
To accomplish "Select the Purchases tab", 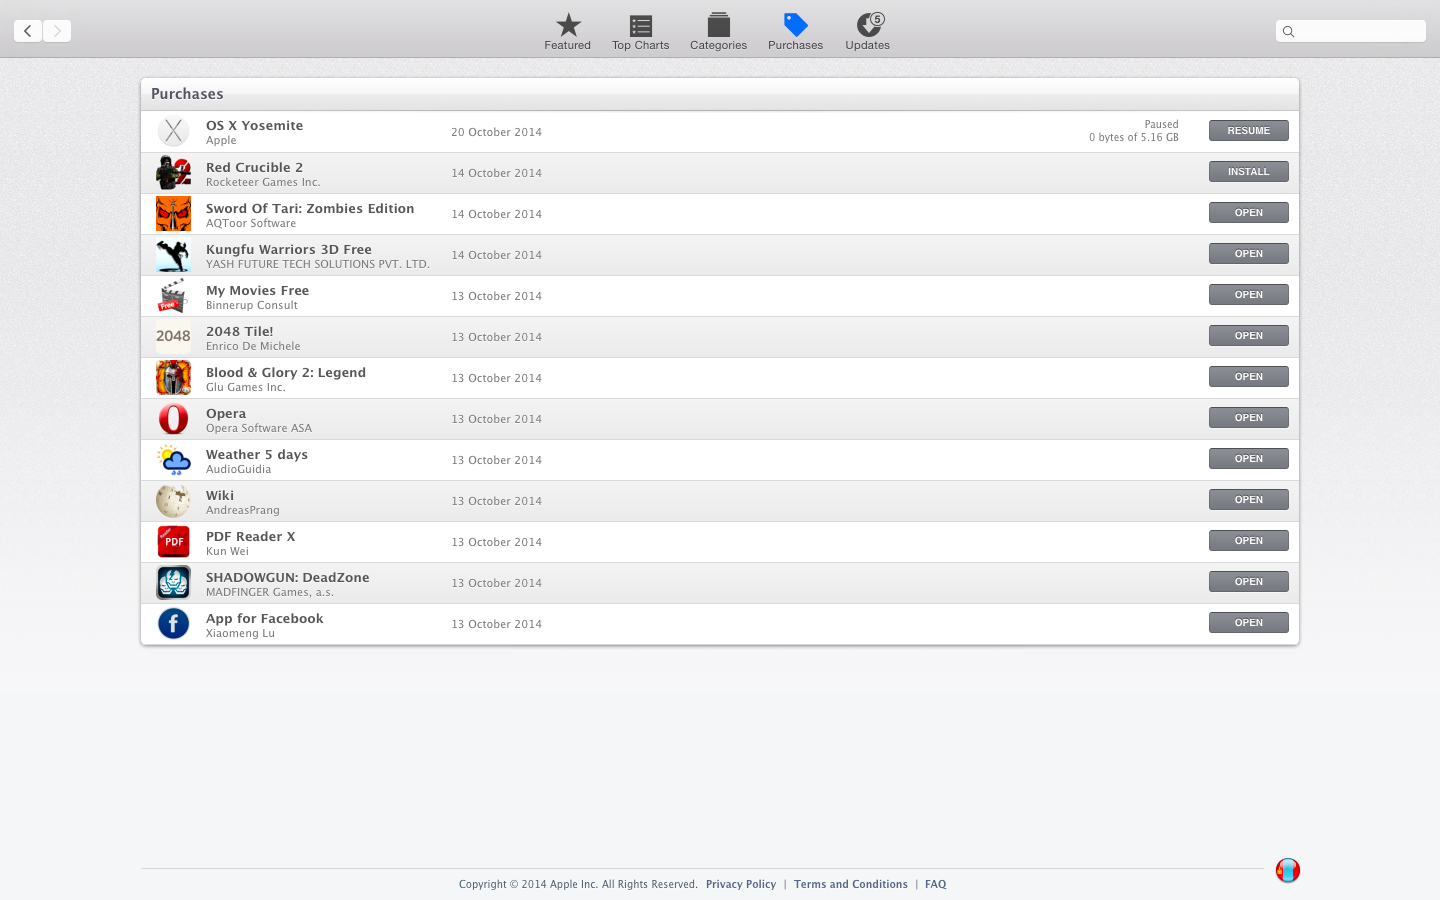I will pos(795,31).
